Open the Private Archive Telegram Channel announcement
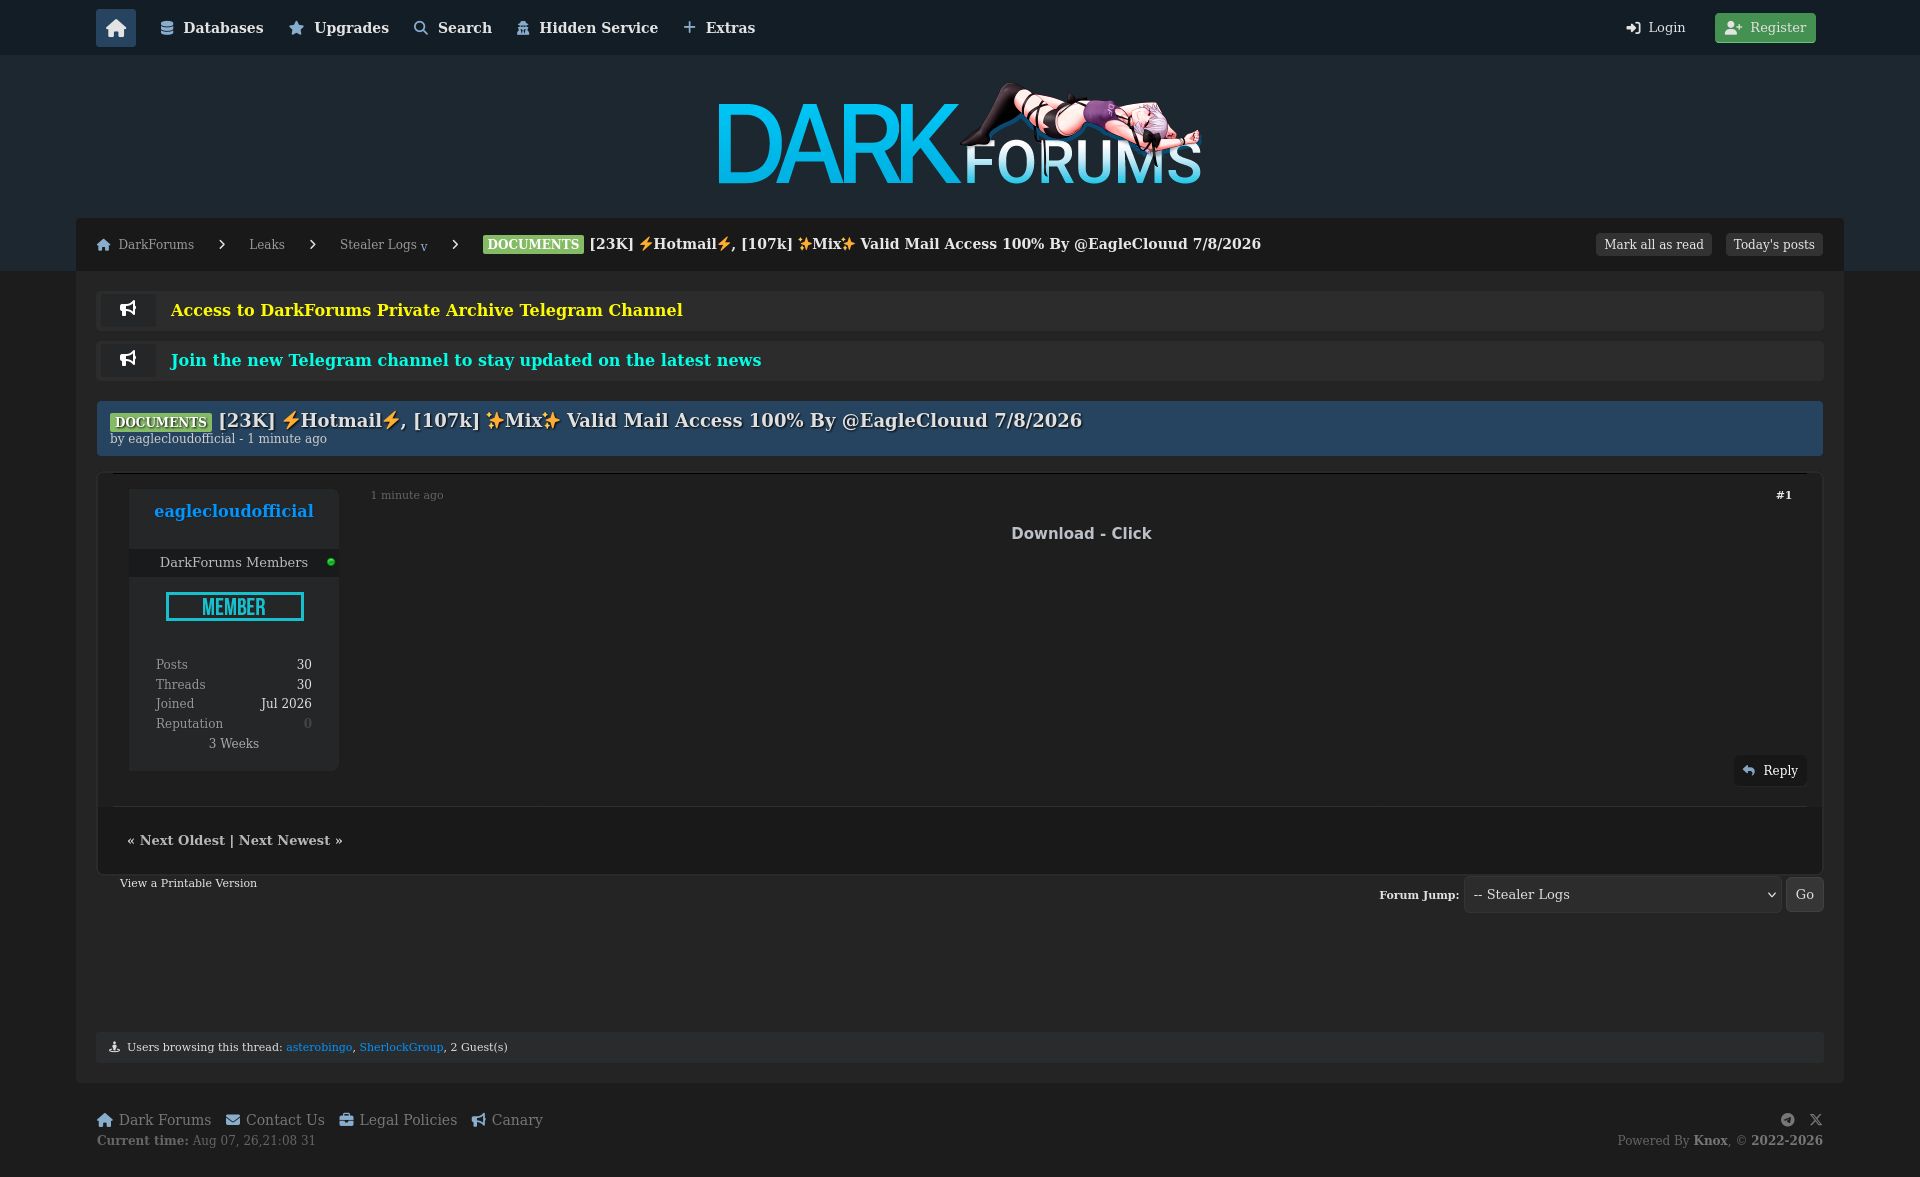This screenshot has width=1920, height=1177. point(427,310)
